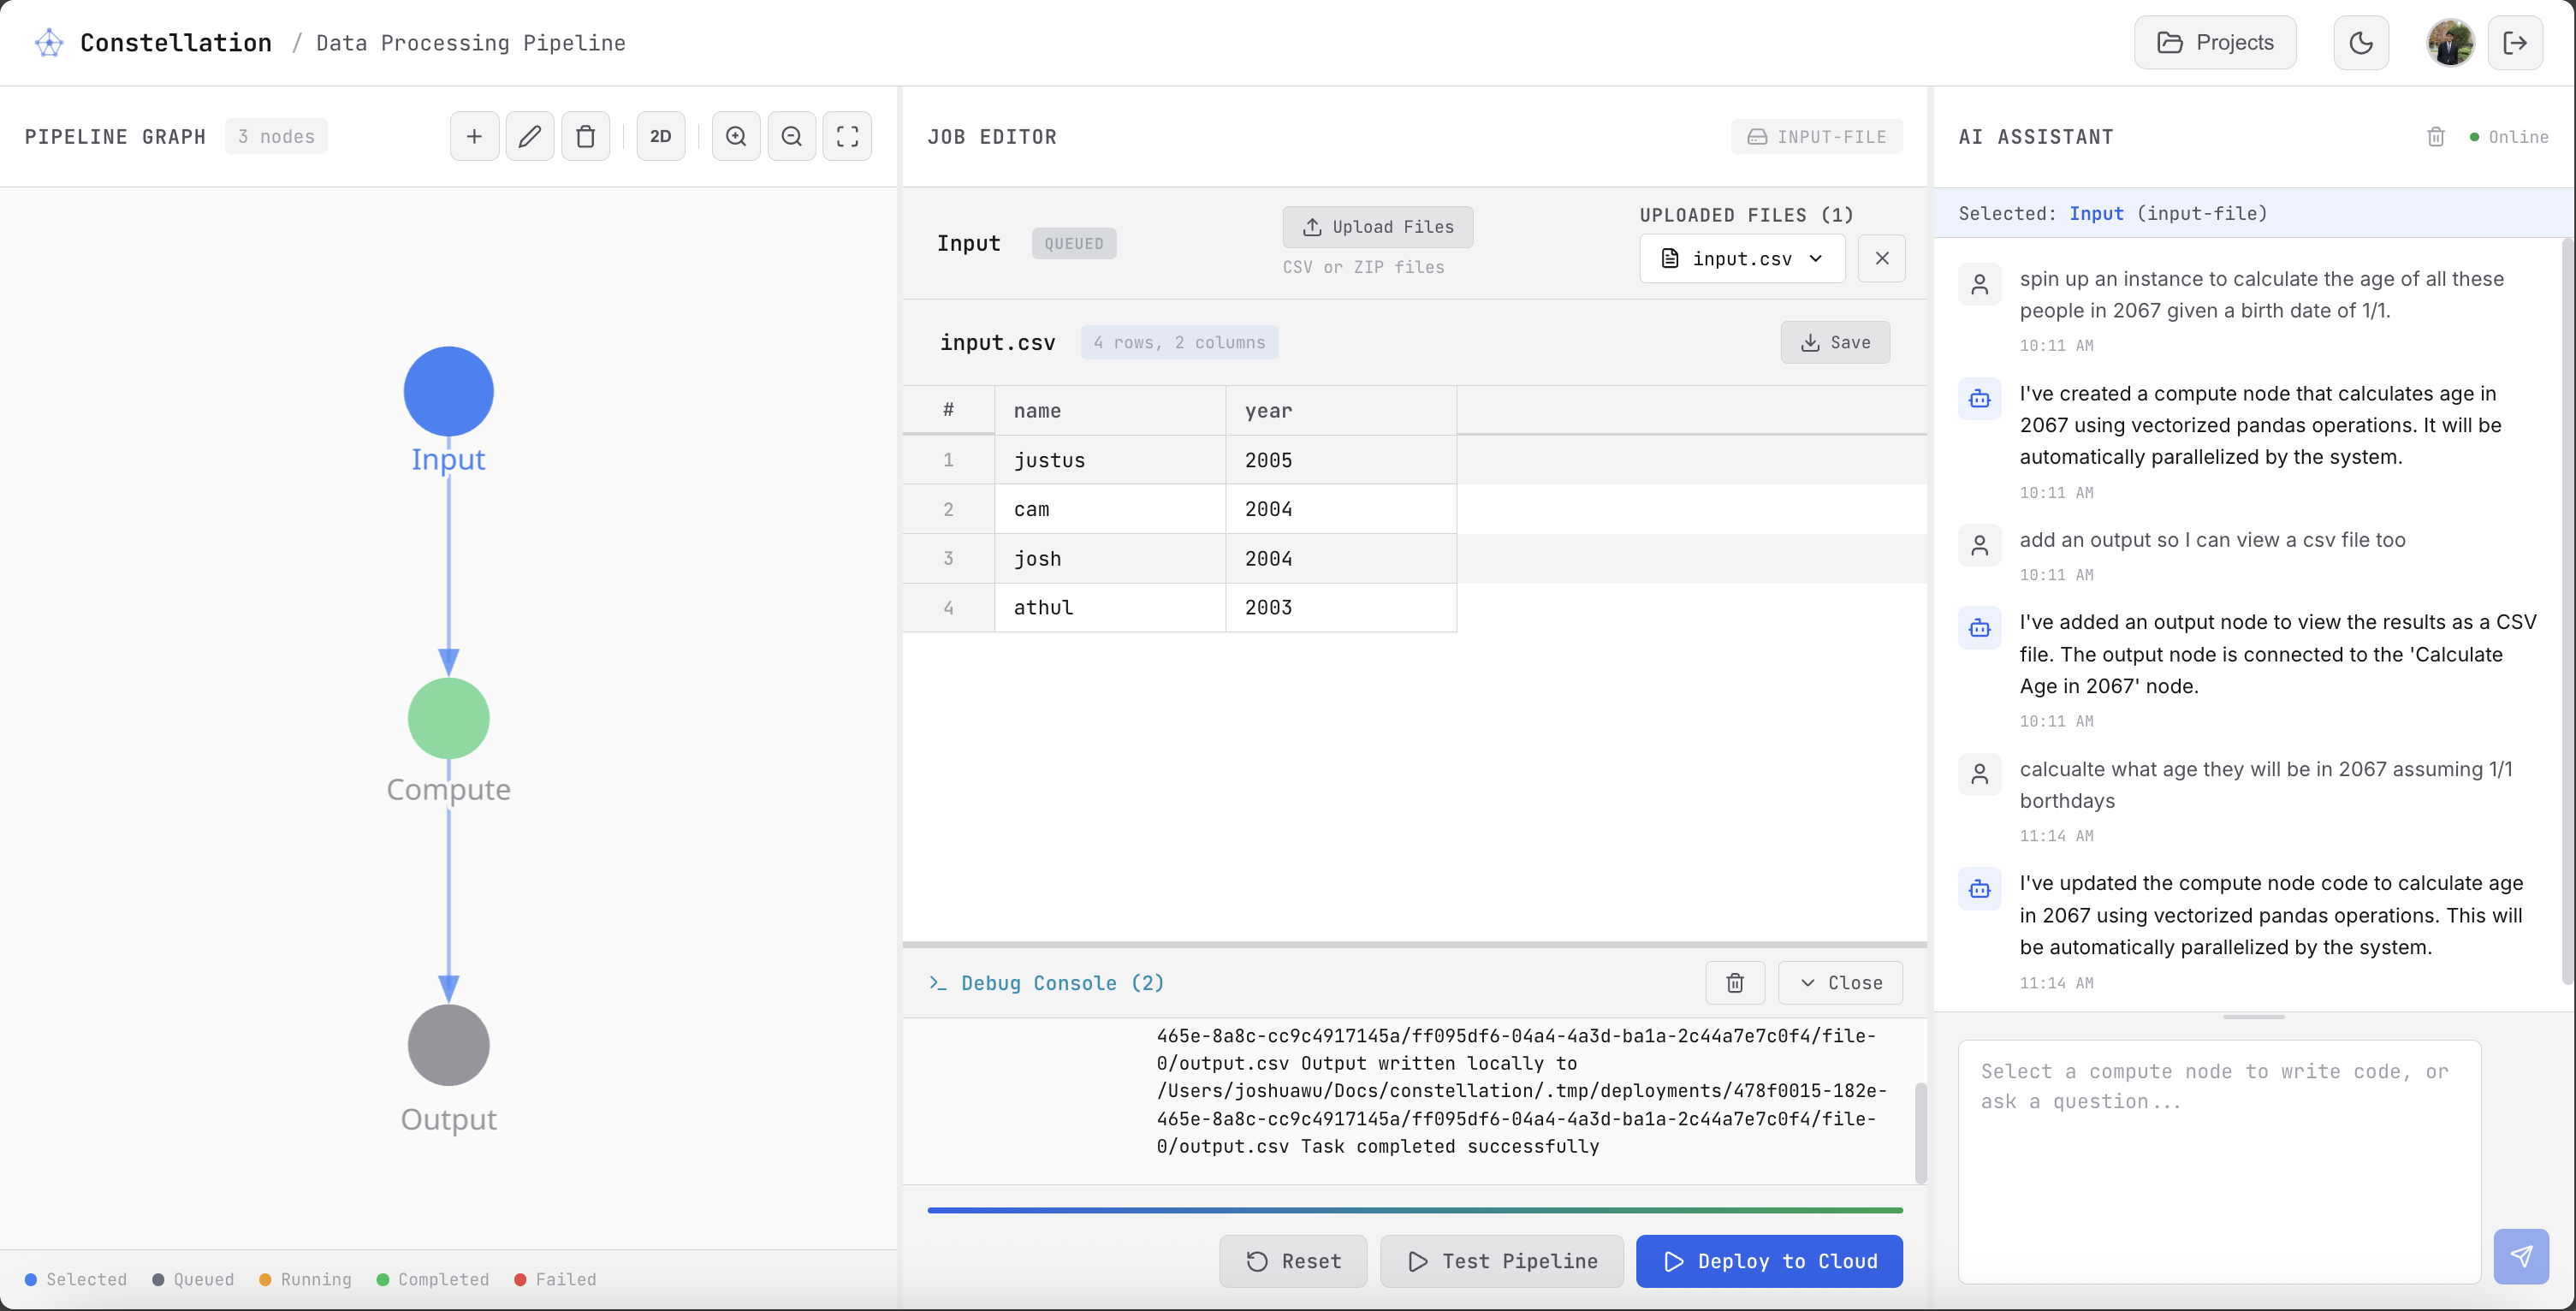Screen dimensions: 2576x1311
Task: Click the Test Pipeline button
Action: 1502,1261
